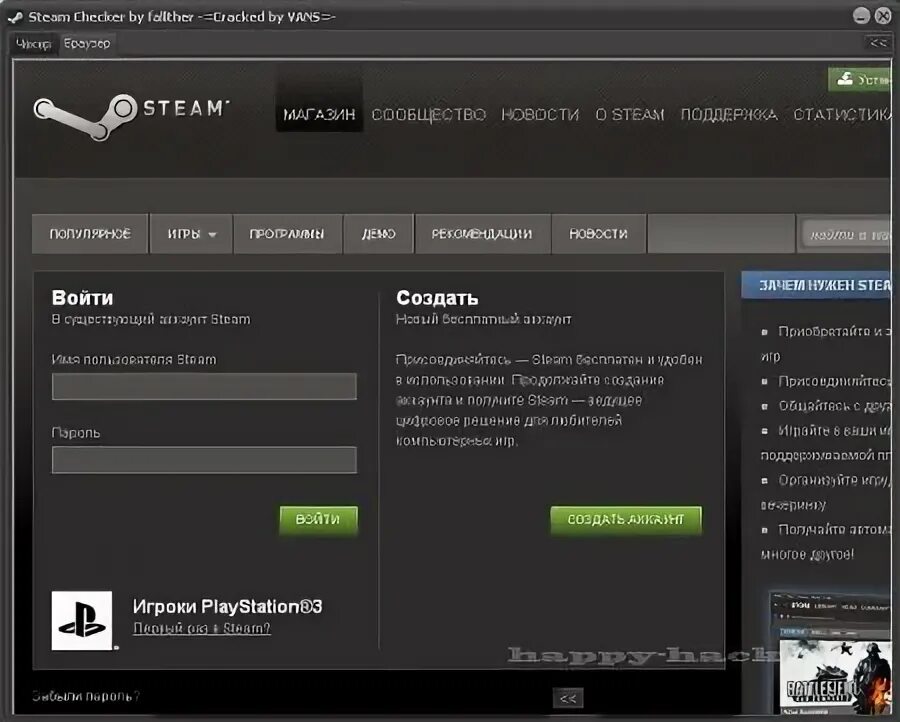This screenshot has width=900, height=722.
Task: Click the Пароль password field
Action: point(204,460)
